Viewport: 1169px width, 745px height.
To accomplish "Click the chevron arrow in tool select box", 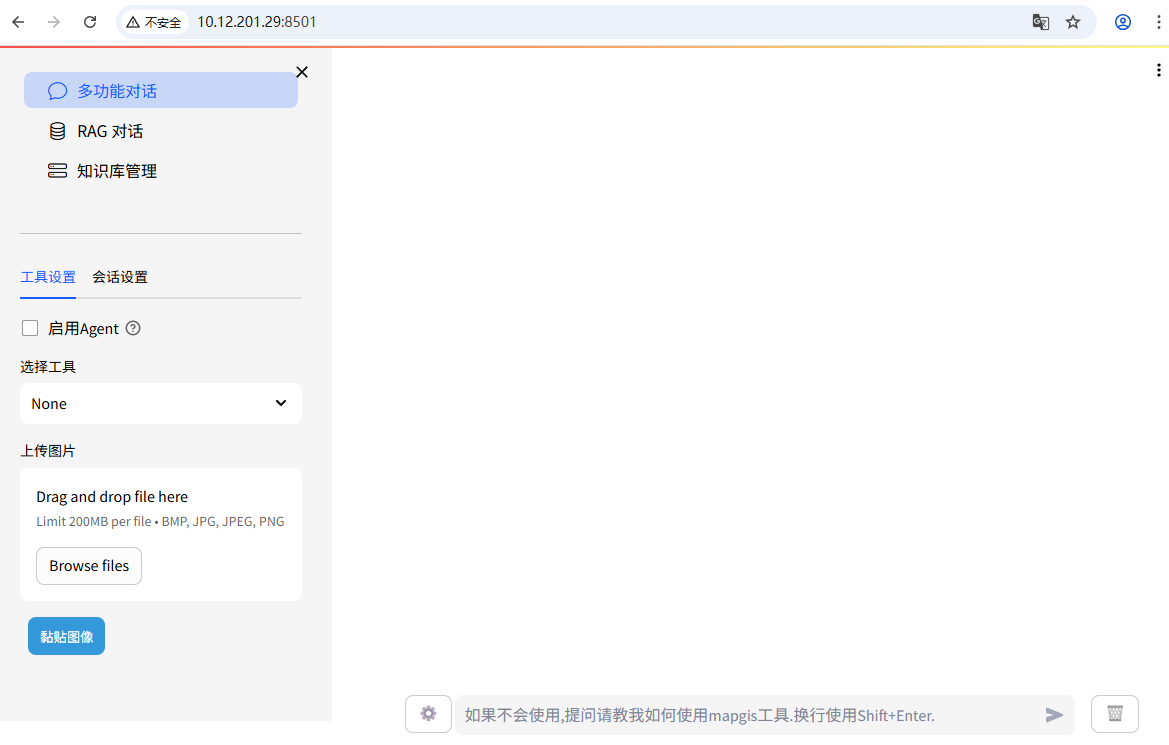I will coord(281,403).
